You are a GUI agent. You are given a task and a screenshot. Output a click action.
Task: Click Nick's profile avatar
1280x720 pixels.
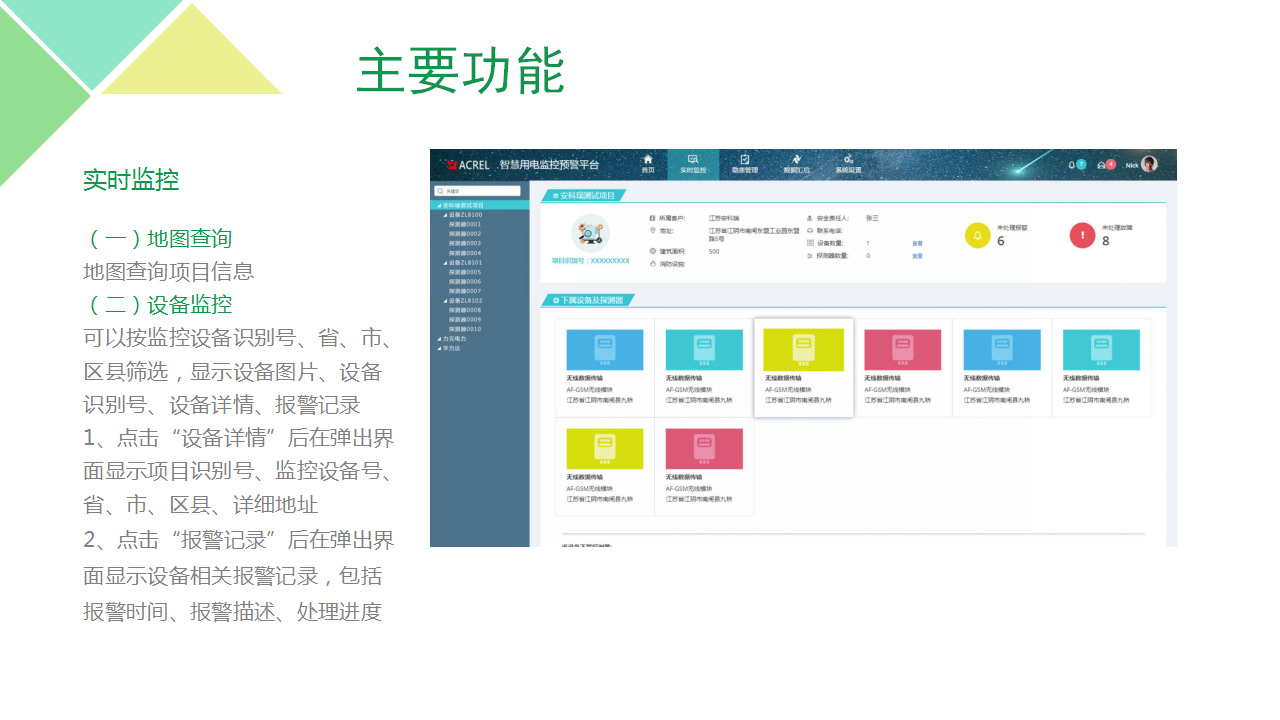(1149, 164)
